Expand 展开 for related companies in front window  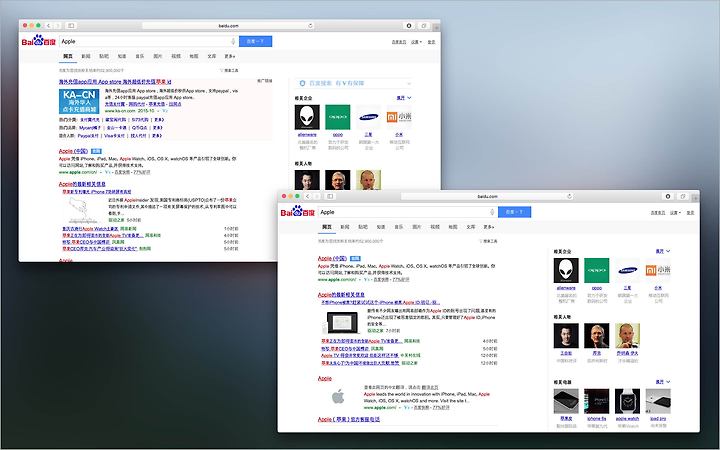click(x=663, y=251)
